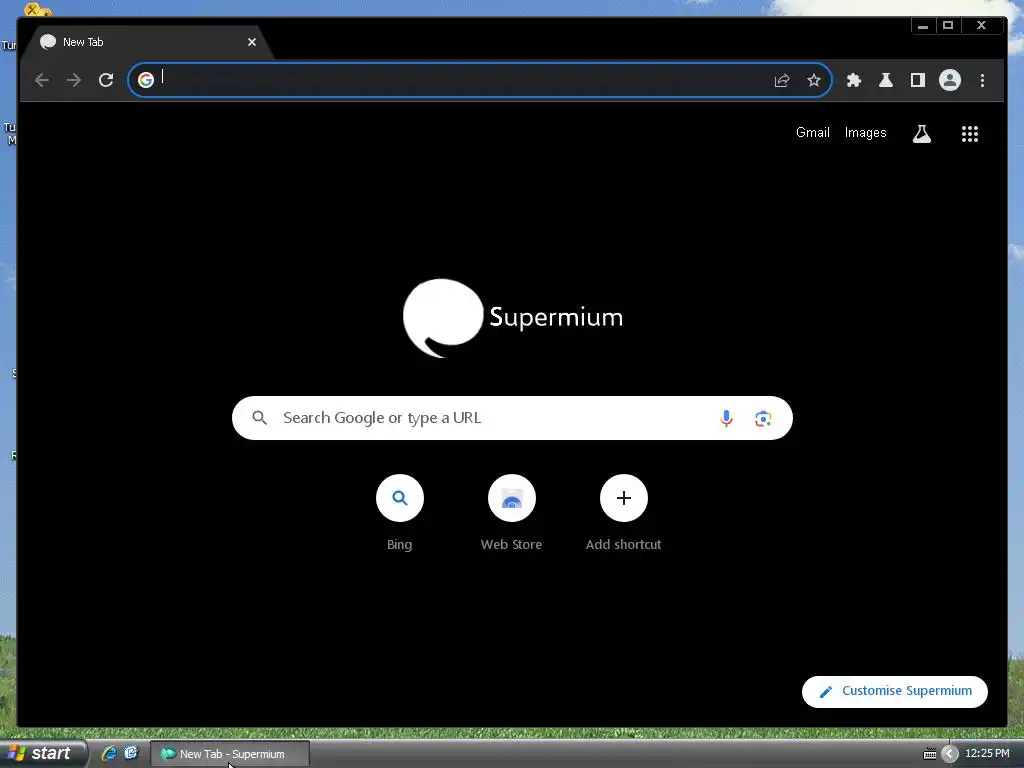Click the Add shortcut plus button
Screen dimensions: 1024x768
click(624, 498)
